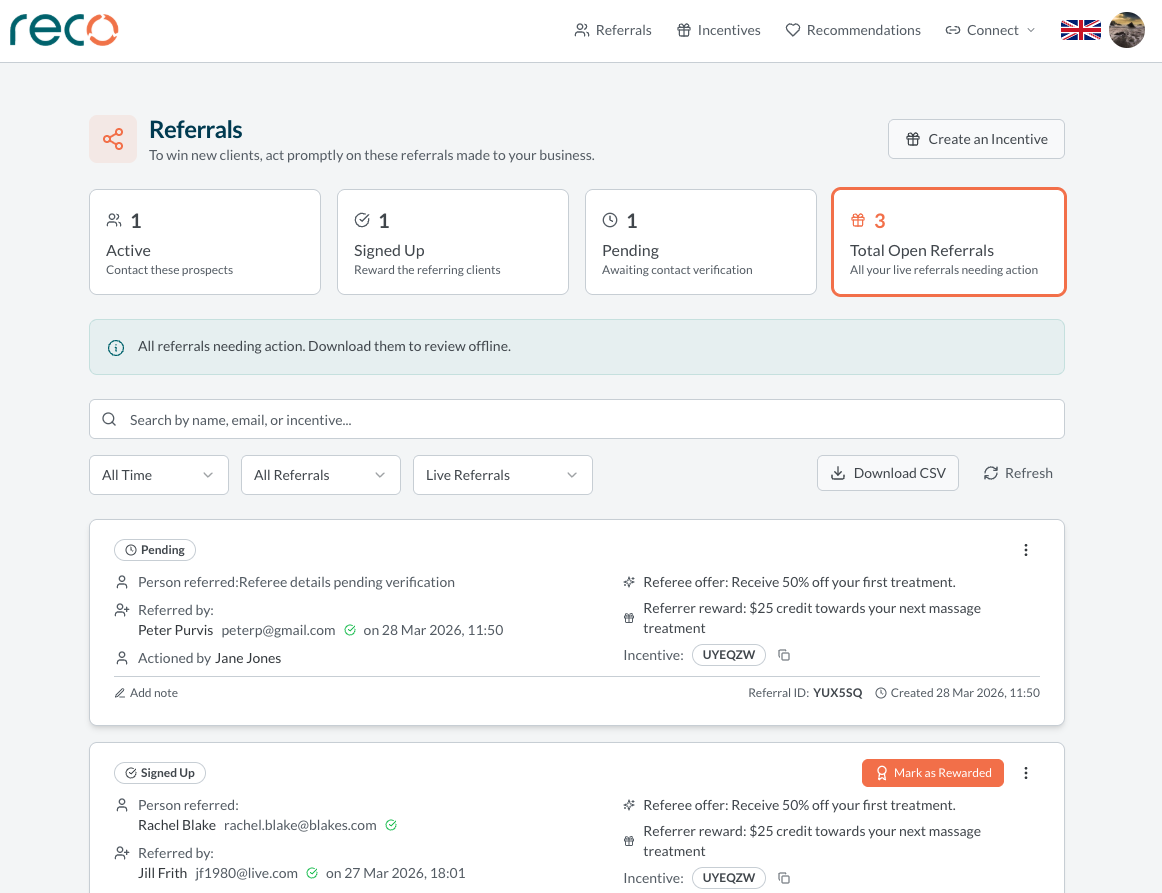Click the Pending status pill
Viewport: 1162px width, 893px height.
coord(155,549)
